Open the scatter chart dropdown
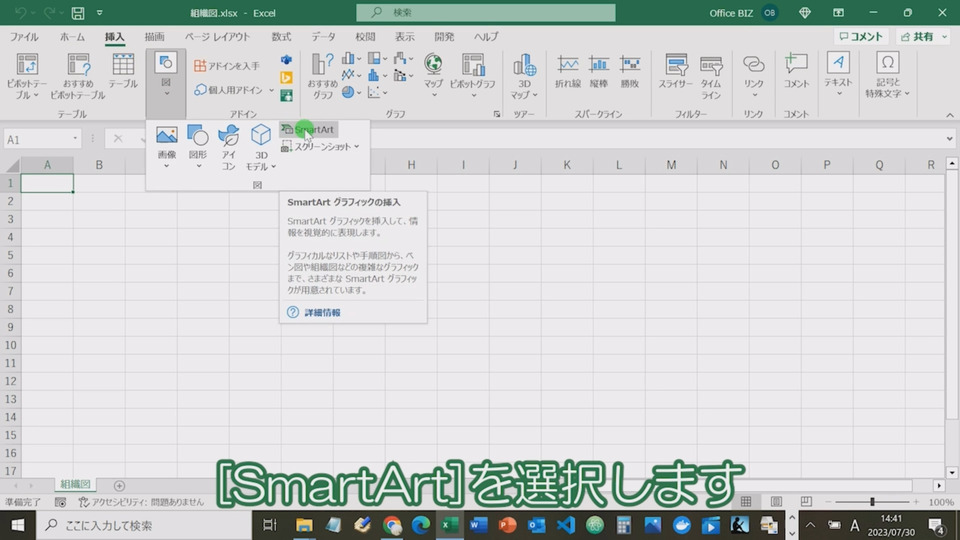960x540 pixels. click(377, 92)
